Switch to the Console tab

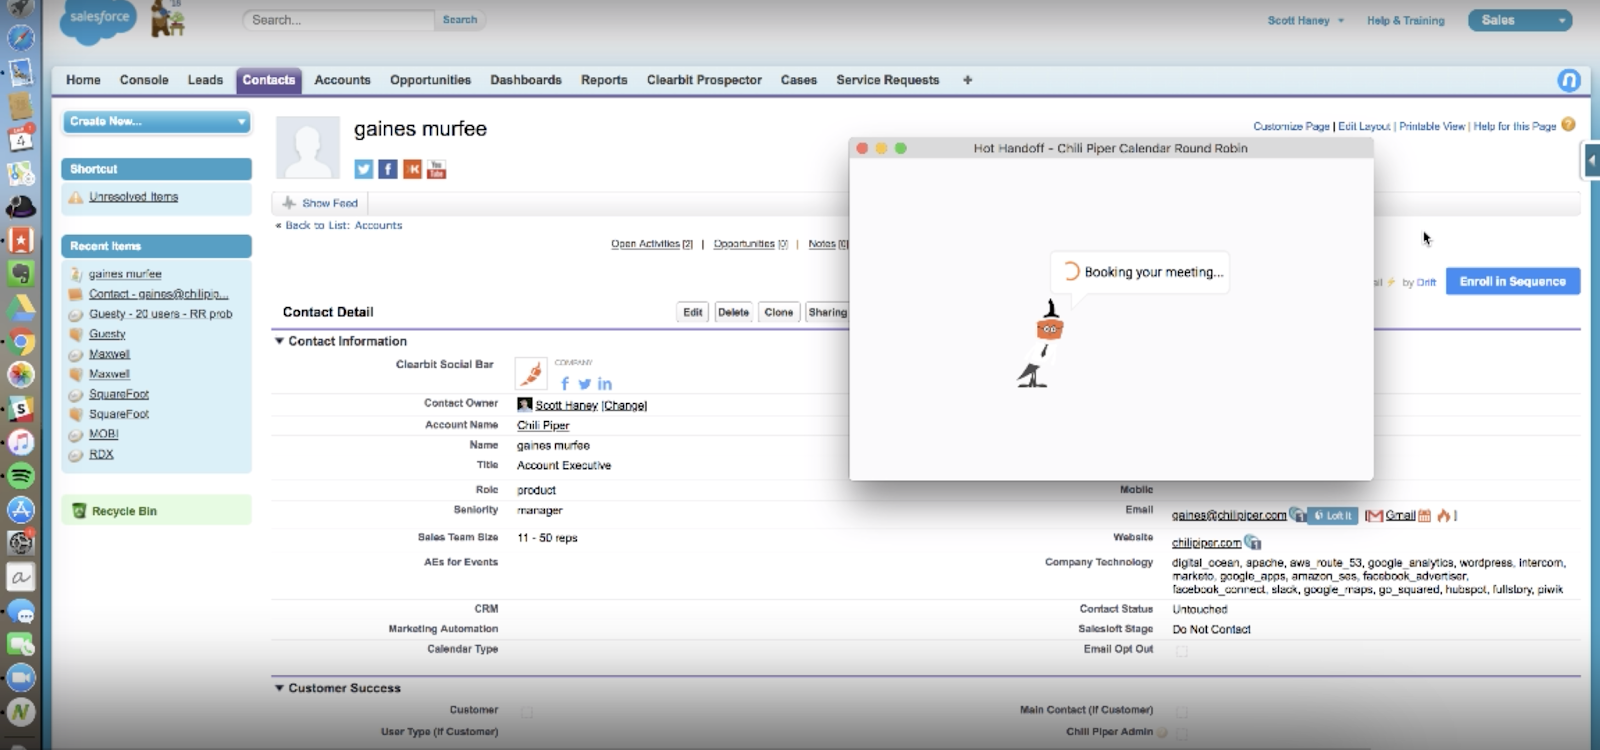pos(144,80)
